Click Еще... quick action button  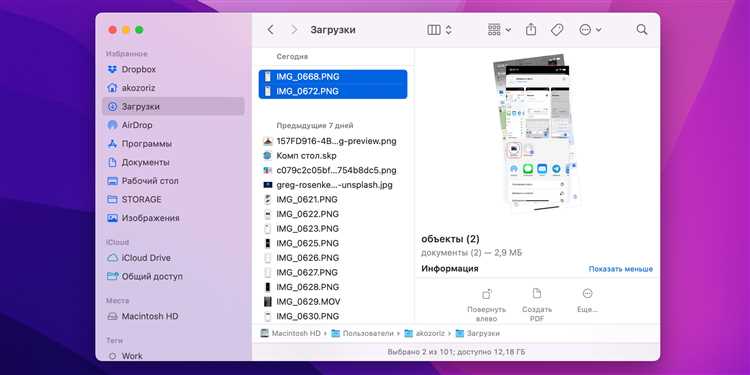[x=587, y=301]
